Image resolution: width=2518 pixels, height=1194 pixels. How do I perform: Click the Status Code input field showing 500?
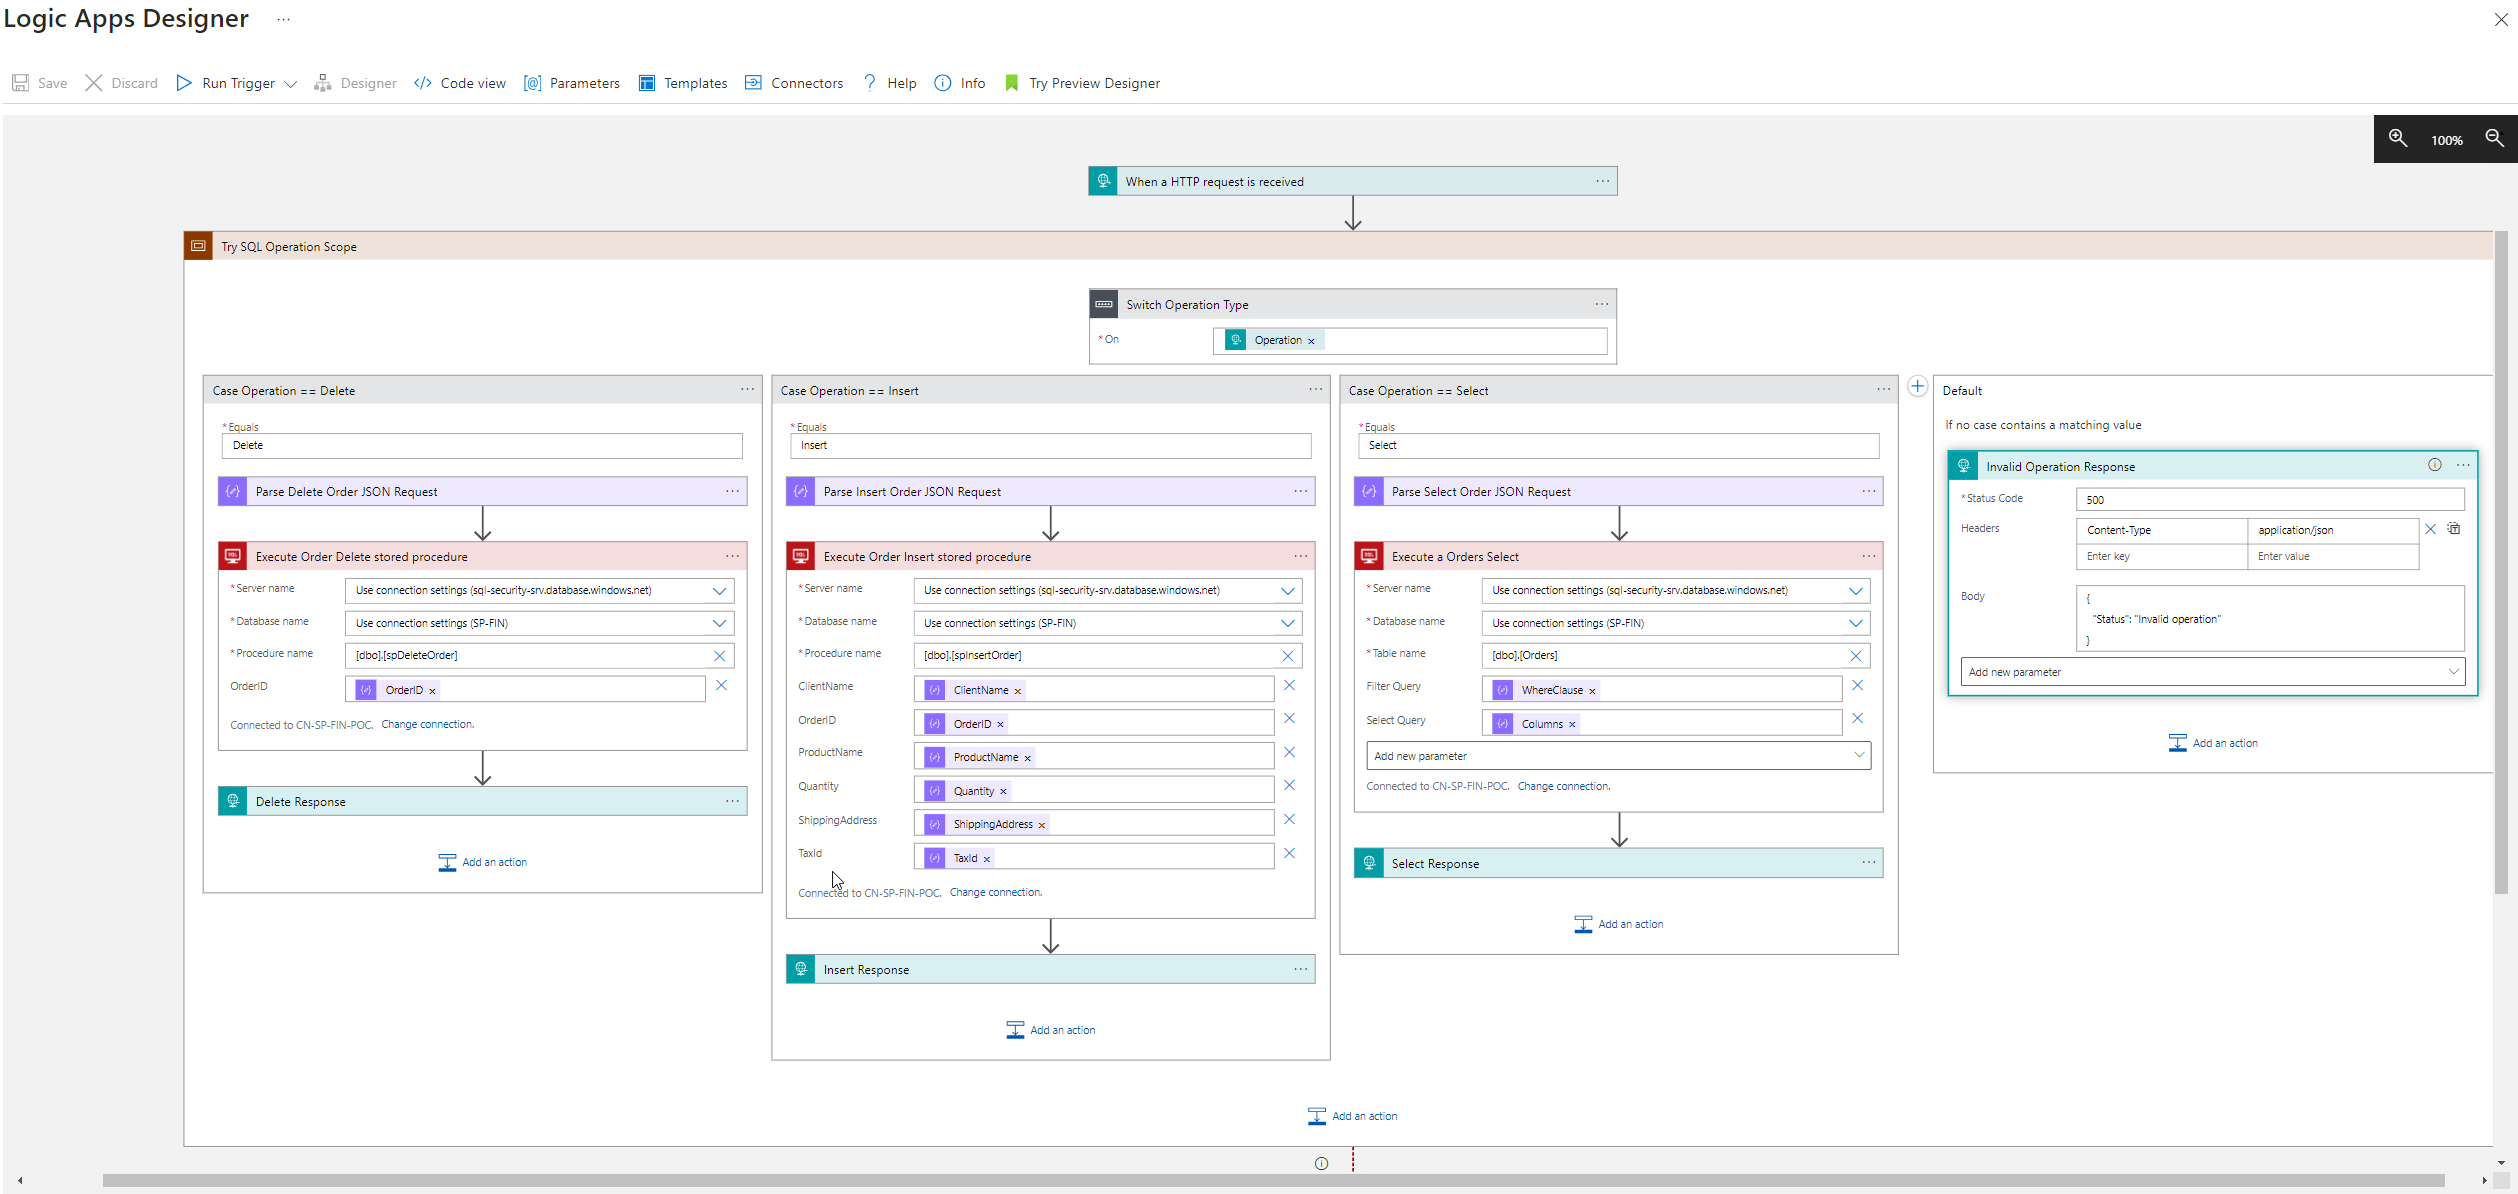(x=2268, y=499)
